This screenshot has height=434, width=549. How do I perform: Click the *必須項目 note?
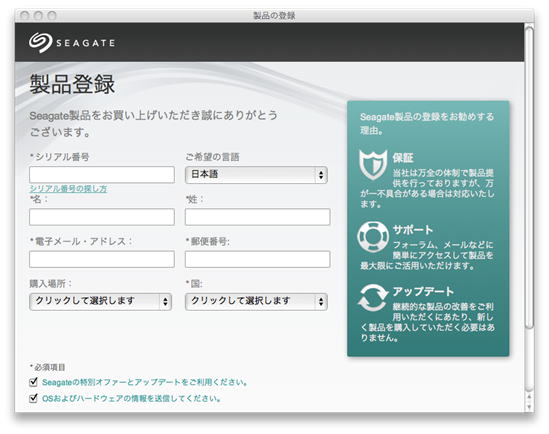(x=48, y=367)
